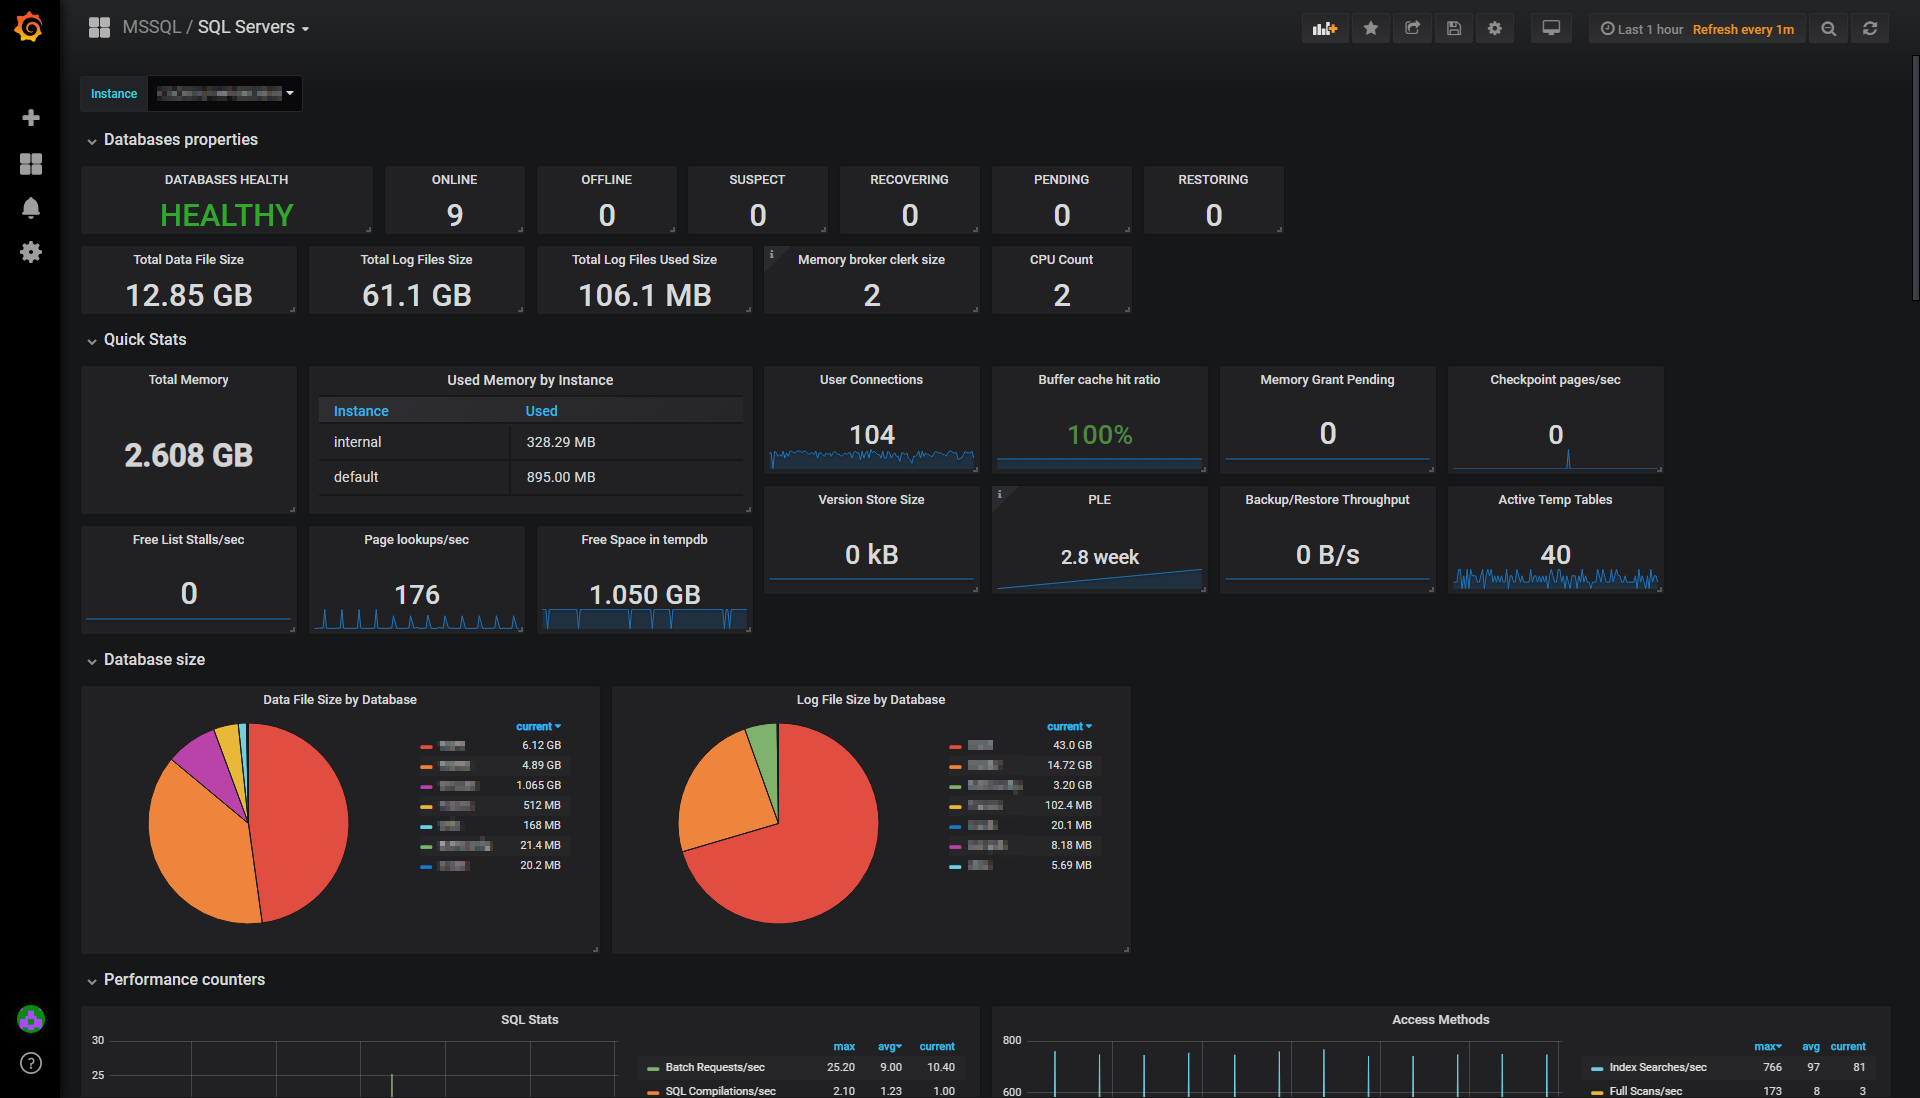Click the Help question mark icon

coord(31,1063)
